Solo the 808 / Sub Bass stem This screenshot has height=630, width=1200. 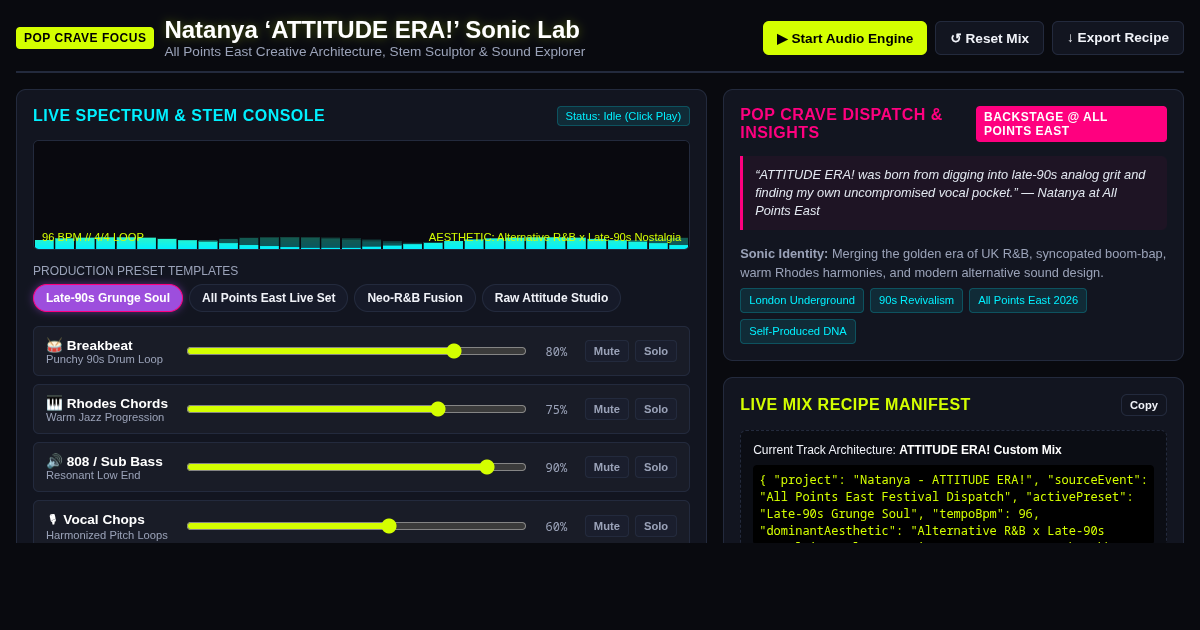pos(656,467)
